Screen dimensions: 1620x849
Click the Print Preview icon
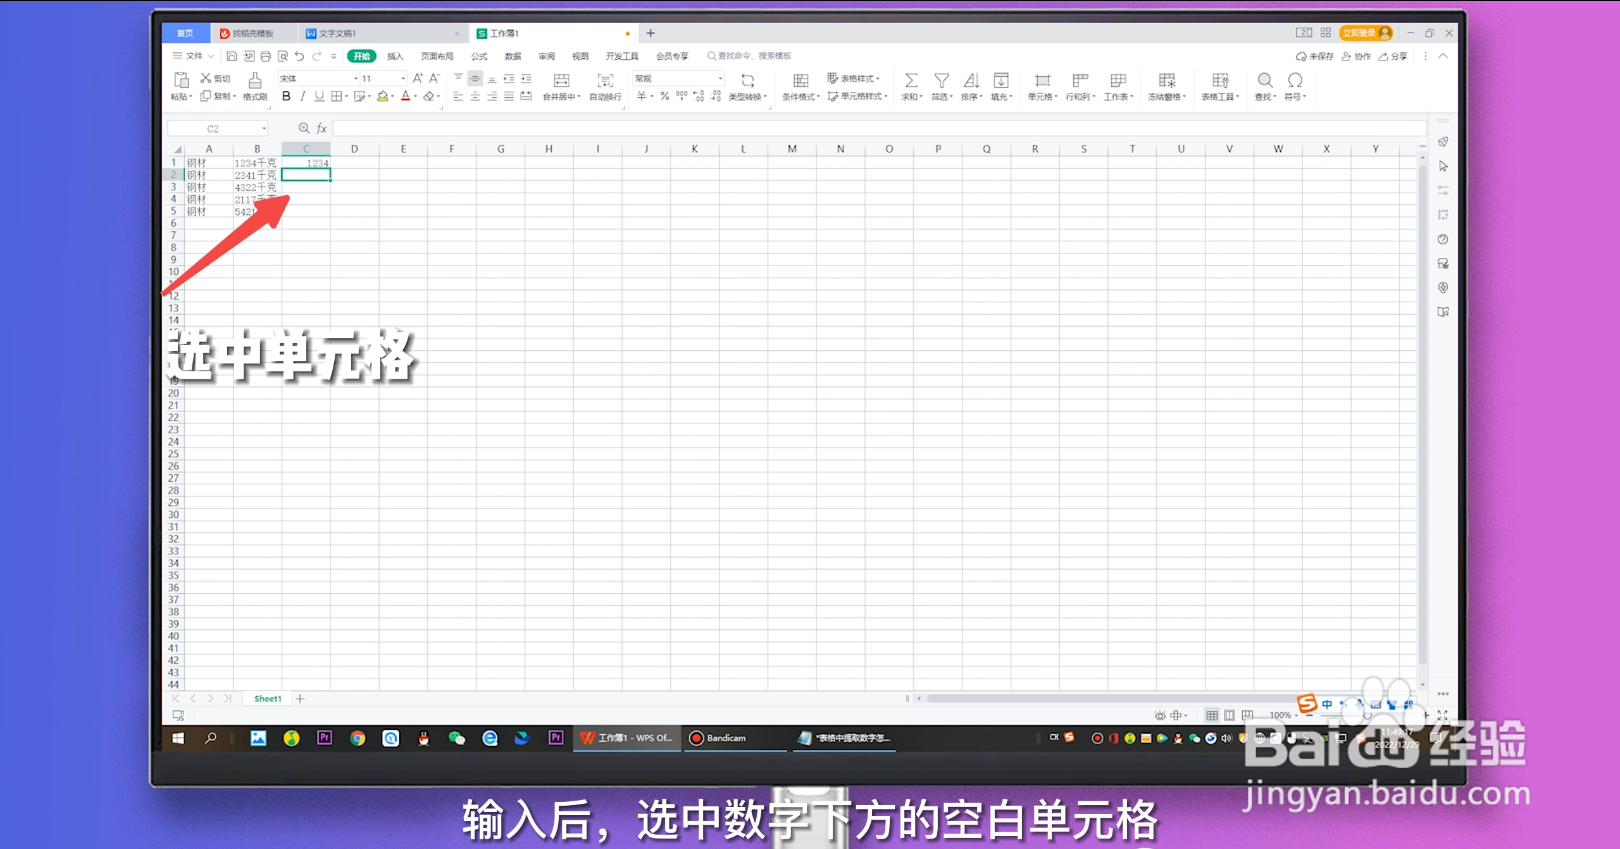click(283, 56)
